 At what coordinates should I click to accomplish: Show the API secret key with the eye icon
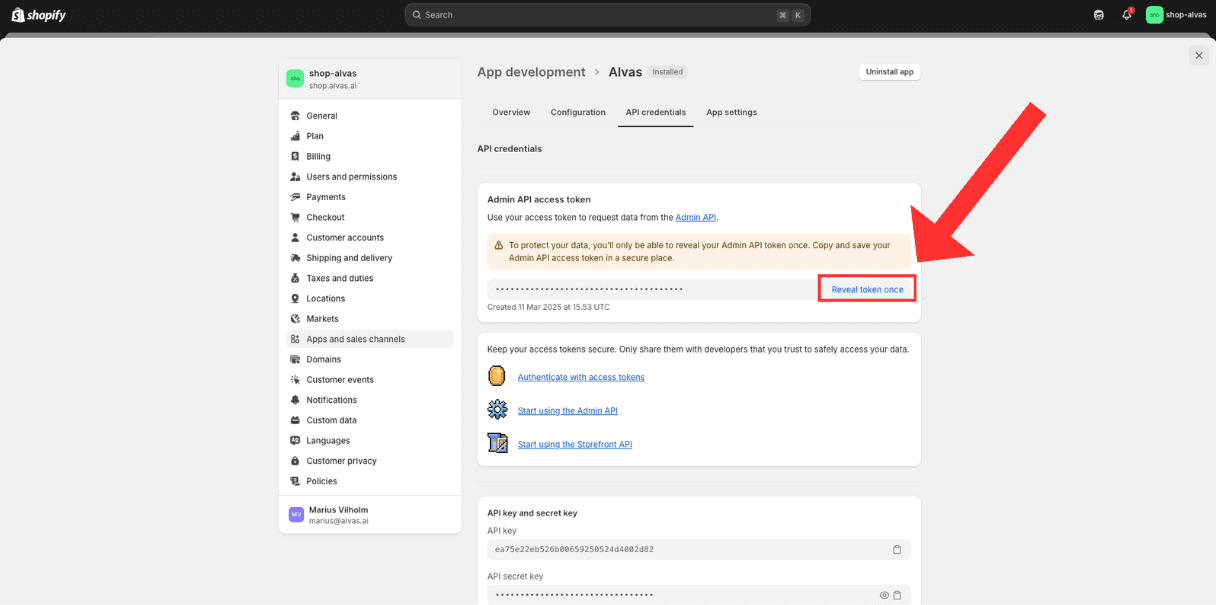884,595
